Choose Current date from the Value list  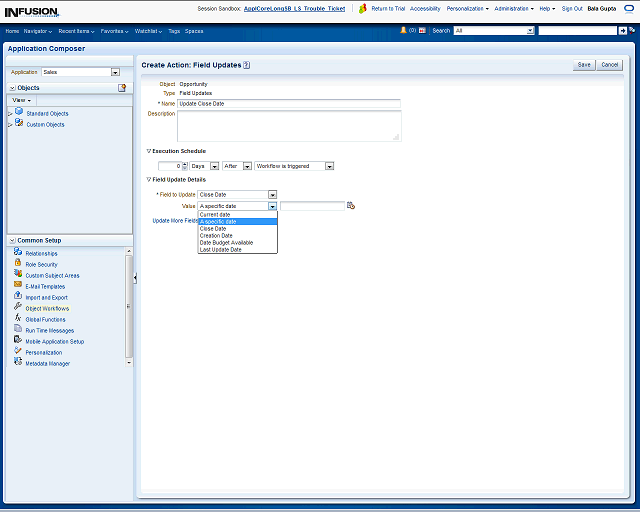[x=217, y=214]
